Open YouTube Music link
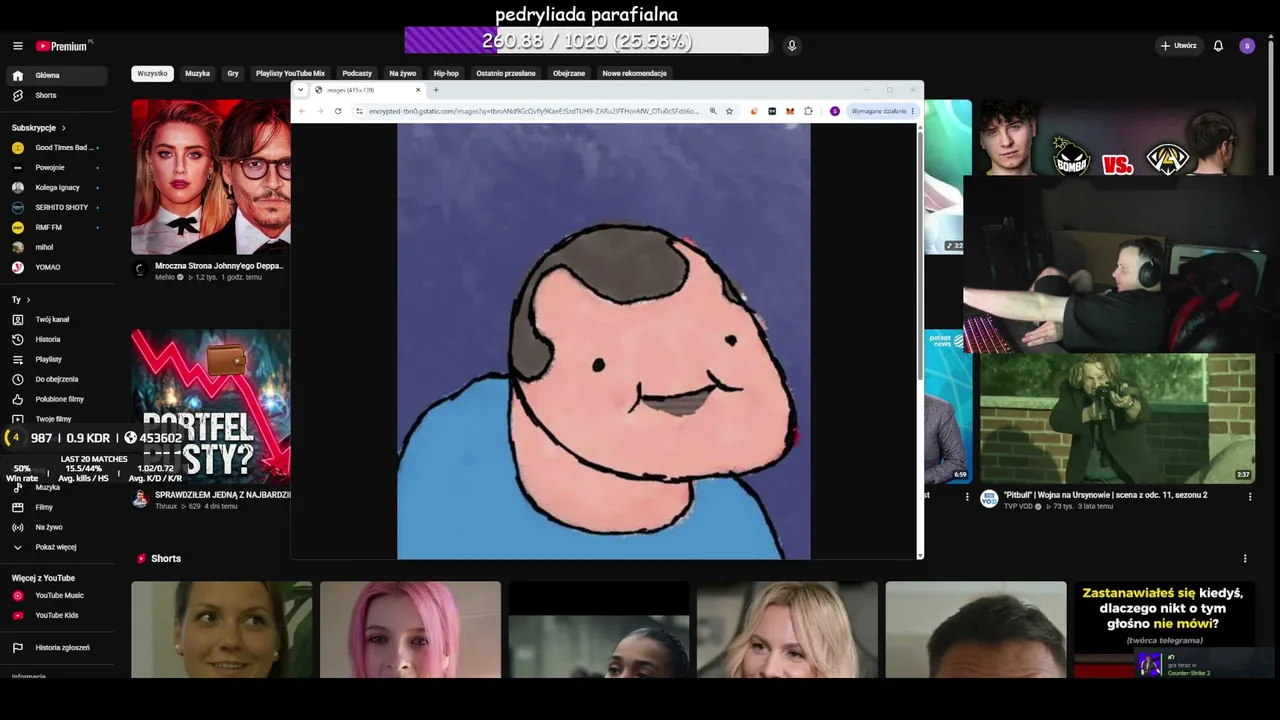The image size is (1280, 720). 59,595
